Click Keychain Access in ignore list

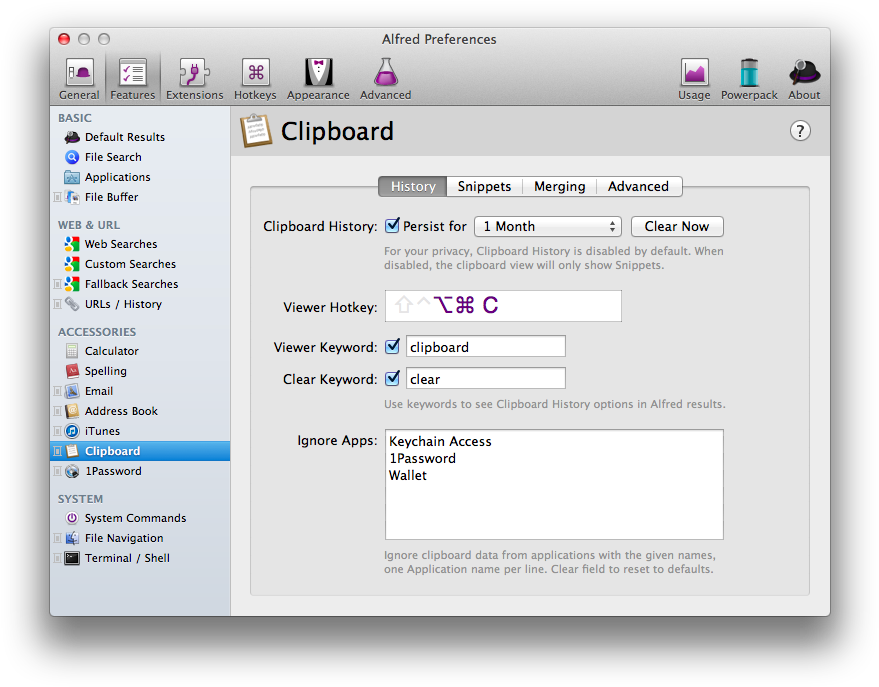[440, 442]
